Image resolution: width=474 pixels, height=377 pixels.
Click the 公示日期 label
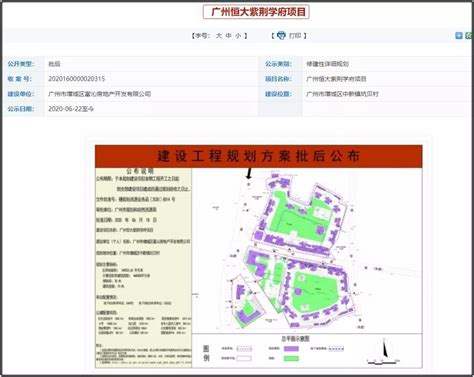[21, 109]
